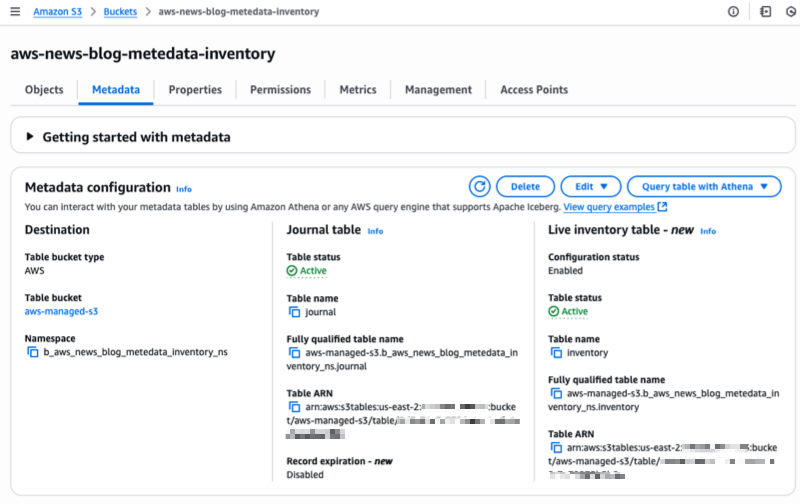800x504 pixels.
Task: Expand Getting started with metadata section
Action: [30, 137]
